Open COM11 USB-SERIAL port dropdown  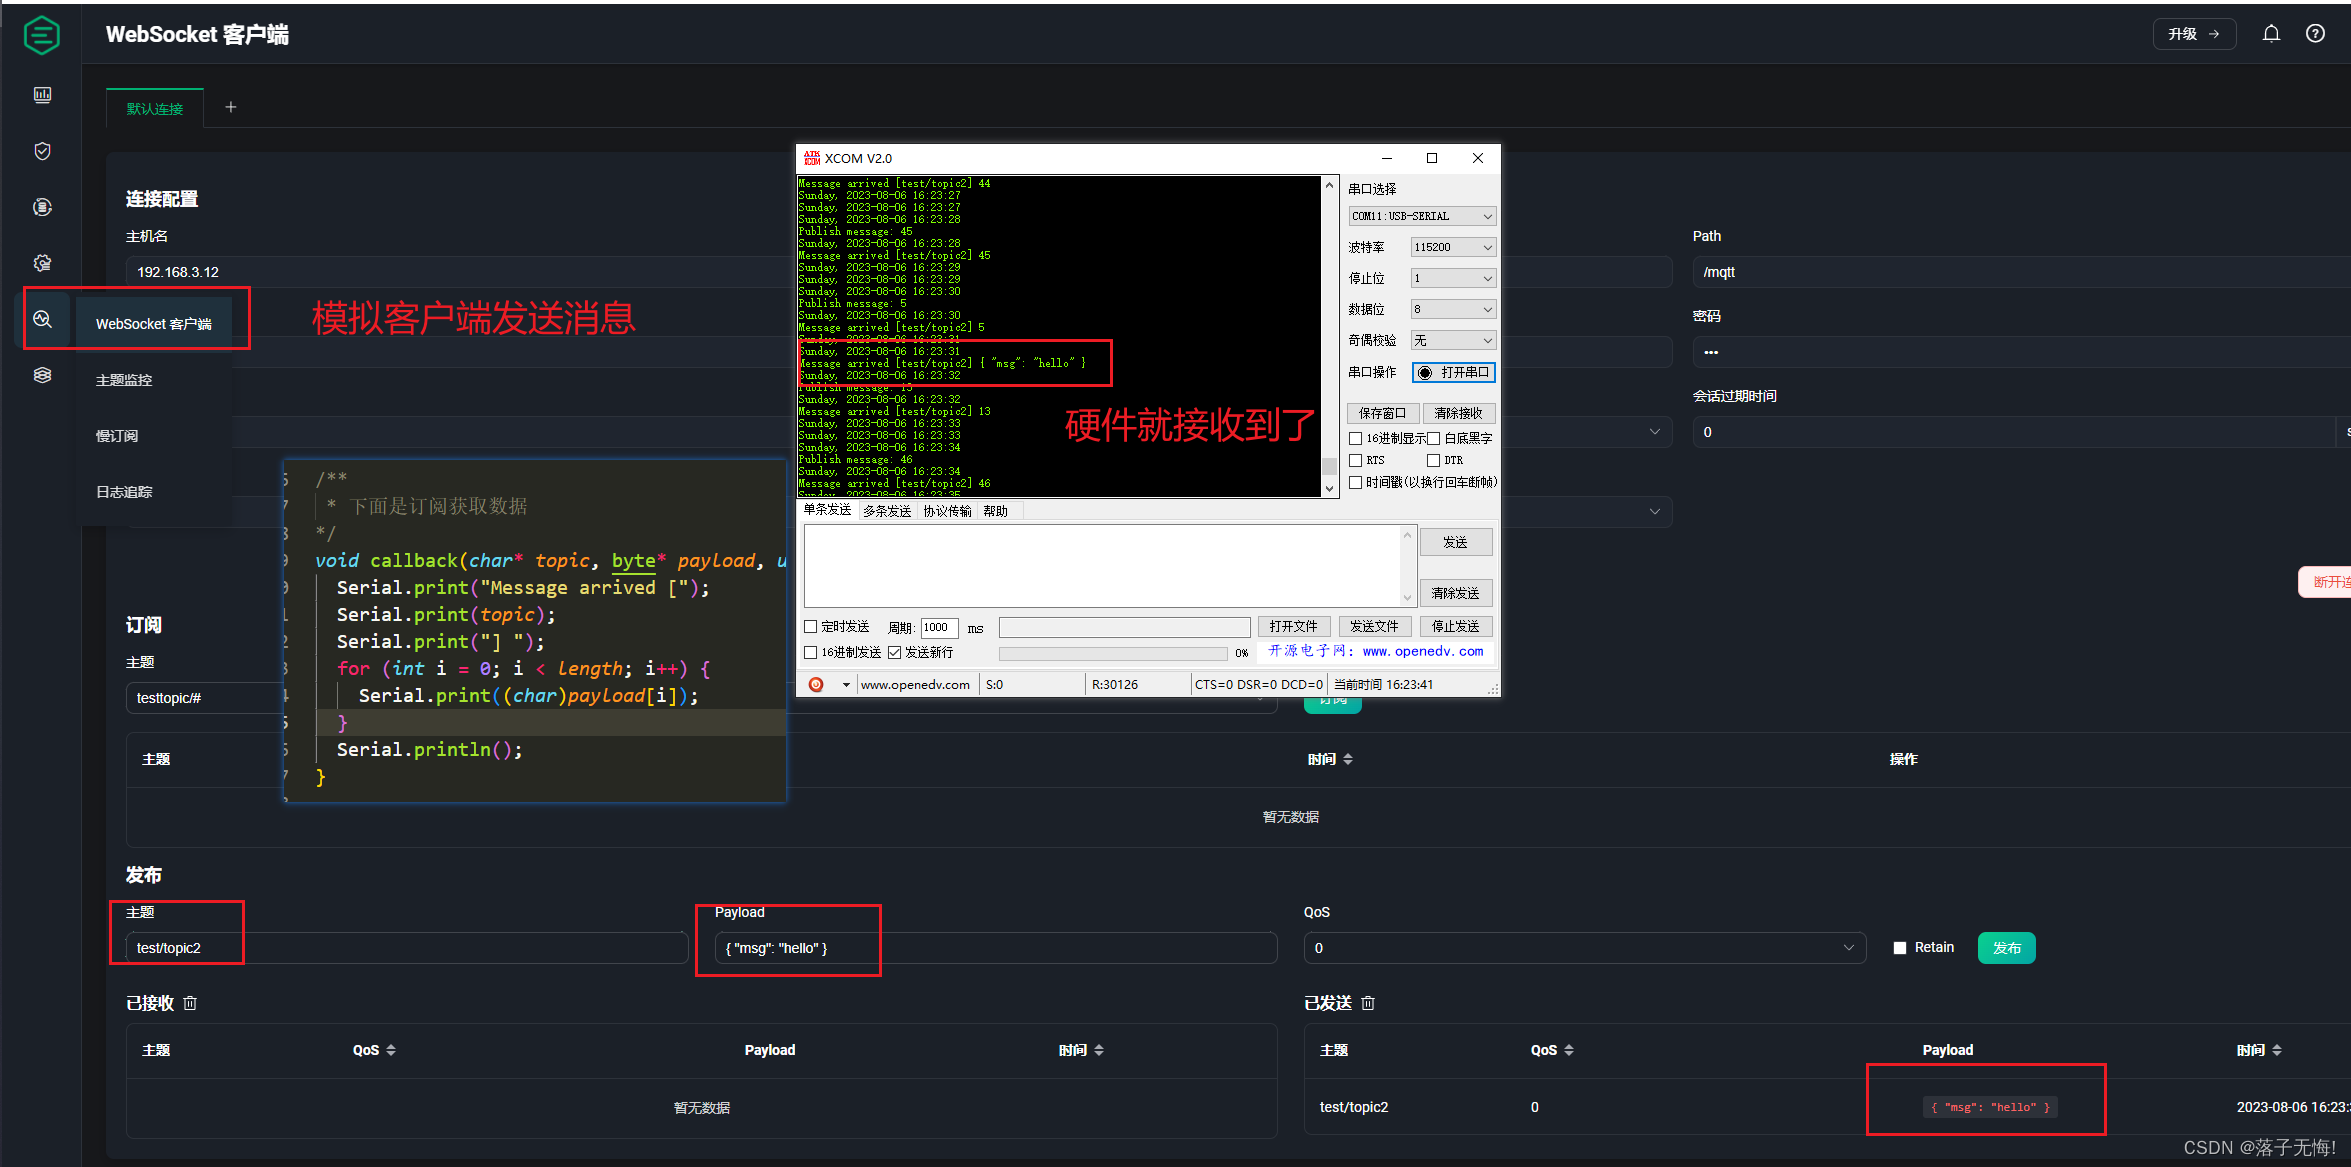pyautogui.click(x=1421, y=216)
